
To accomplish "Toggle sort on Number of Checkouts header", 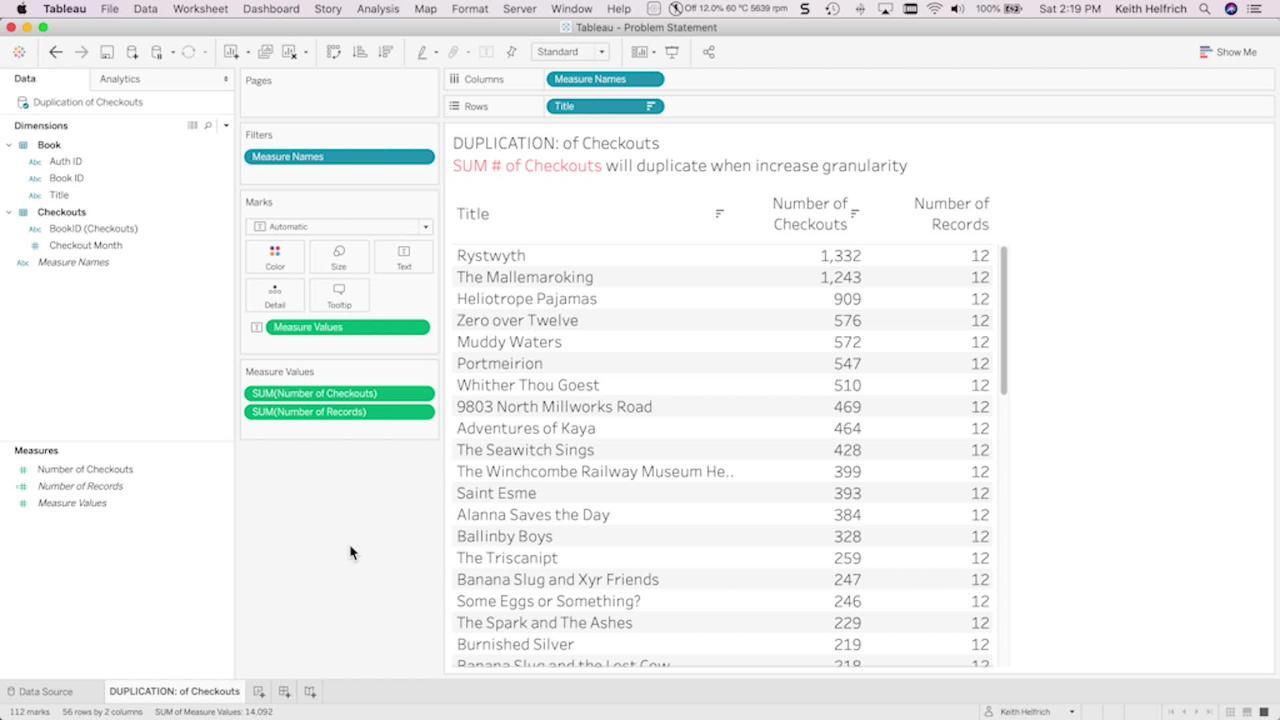I will tap(855, 213).
